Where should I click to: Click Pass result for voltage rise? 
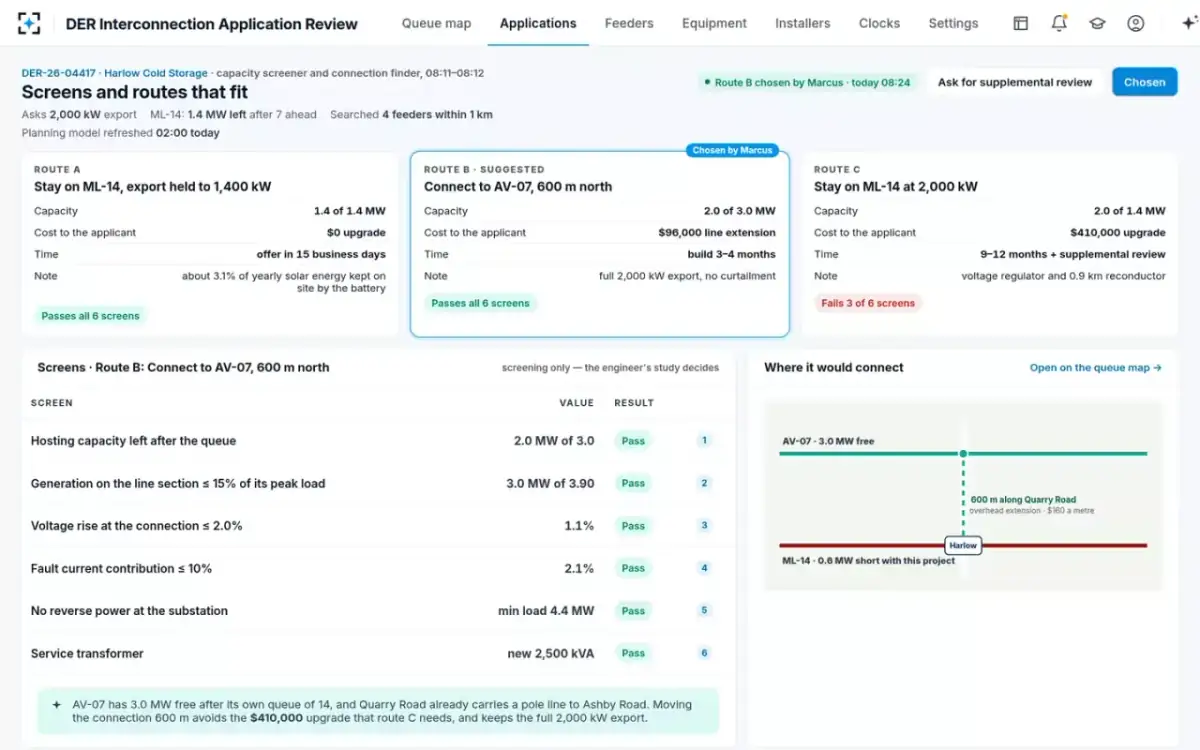tap(633, 526)
